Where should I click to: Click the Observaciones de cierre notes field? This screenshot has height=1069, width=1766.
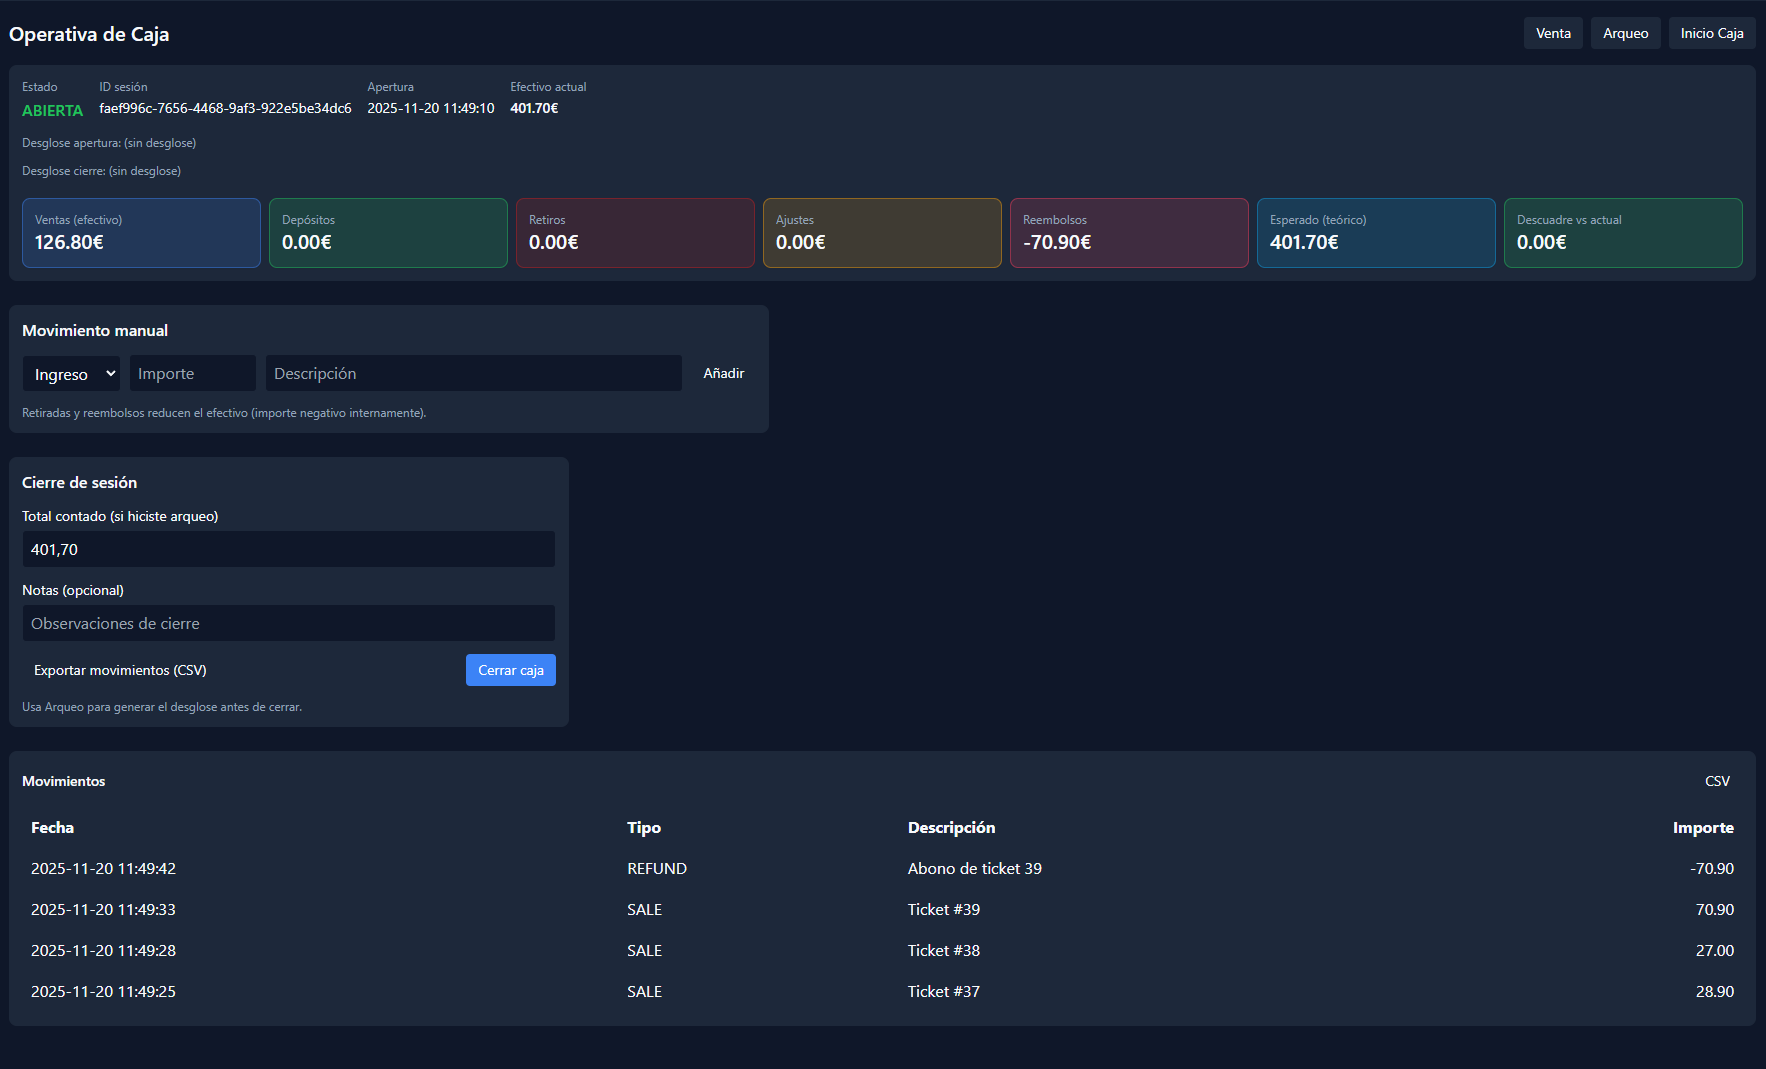pos(288,623)
